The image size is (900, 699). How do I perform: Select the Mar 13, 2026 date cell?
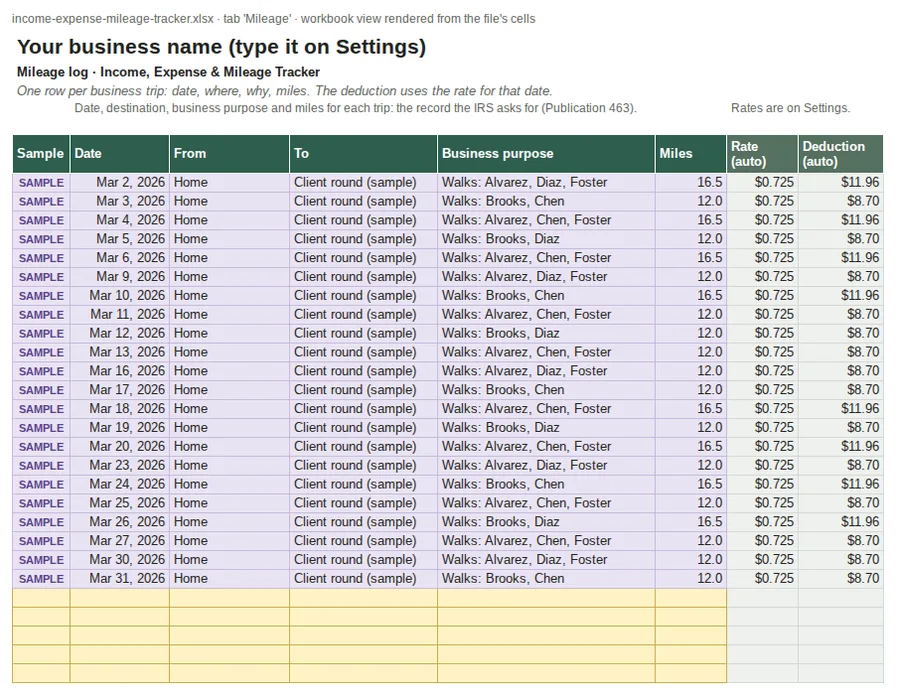[x=119, y=352]
